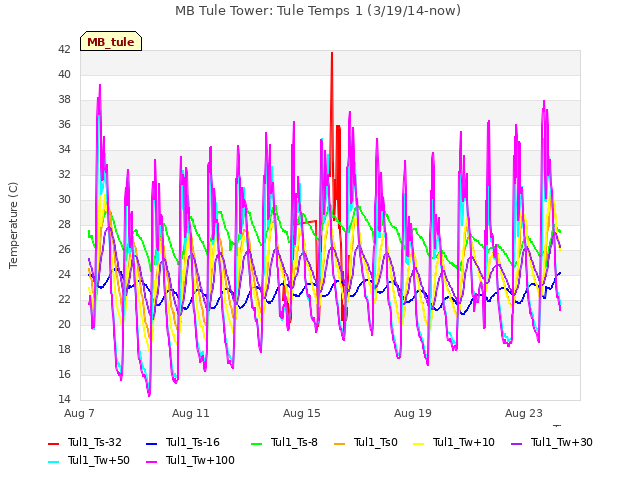Click the Aug 19 x-axis tick label
Screen dimensions: 640x480
(x=413, y=413)
